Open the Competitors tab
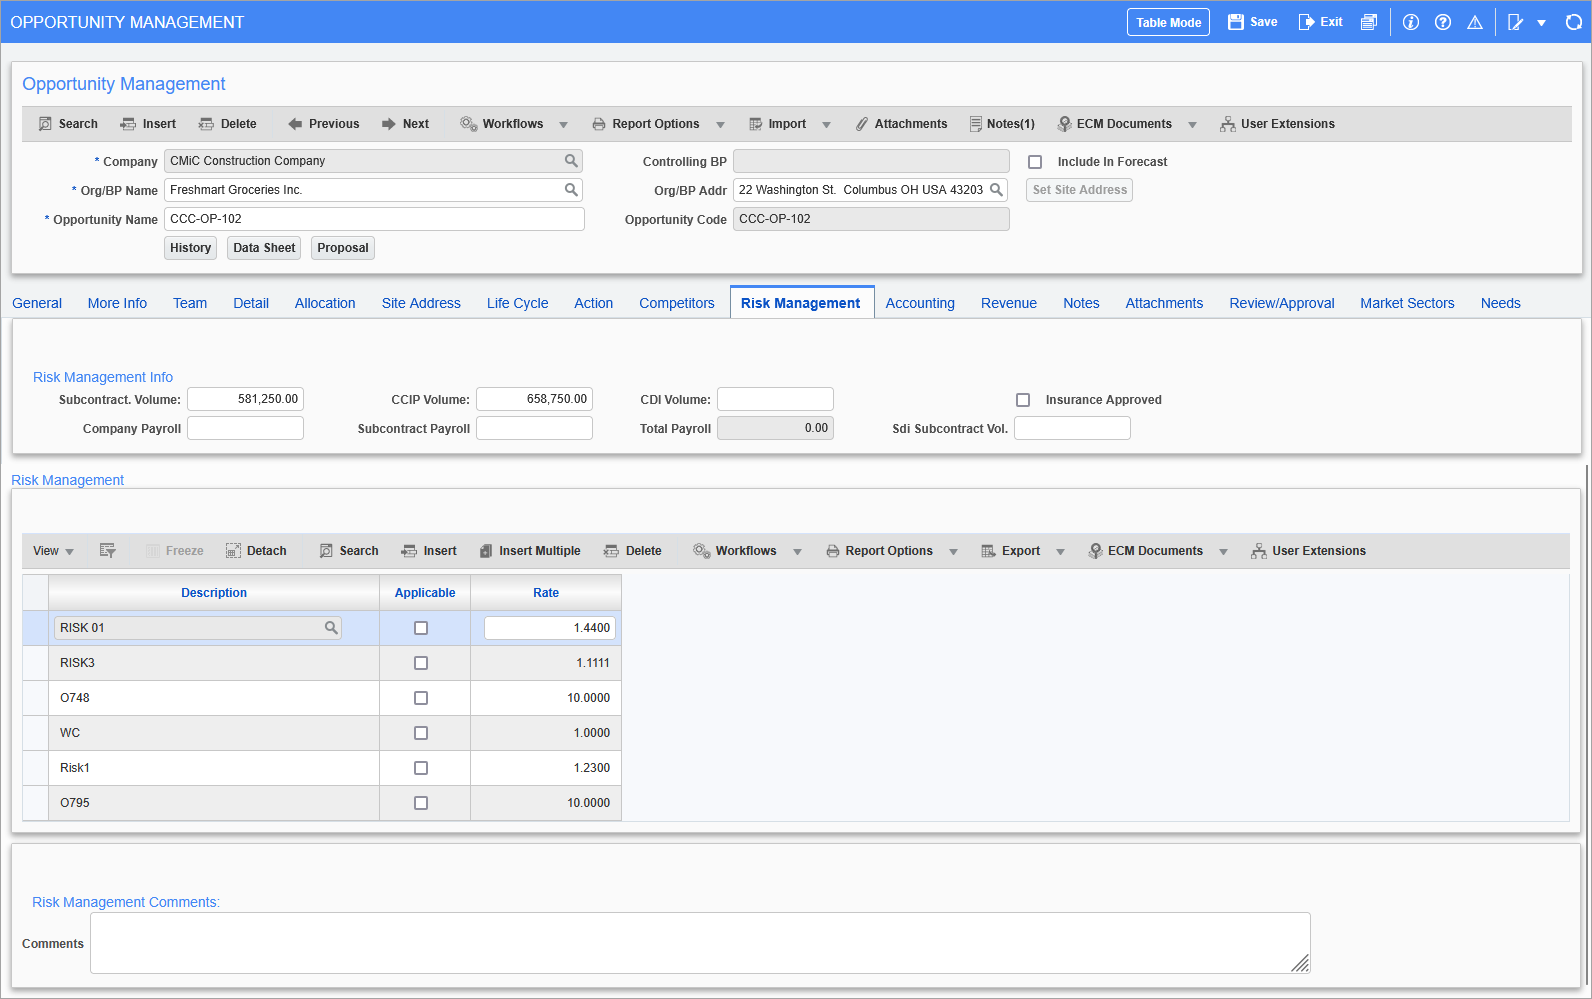The width and height of the screenshot is (1592, 999). coord(676,303)
